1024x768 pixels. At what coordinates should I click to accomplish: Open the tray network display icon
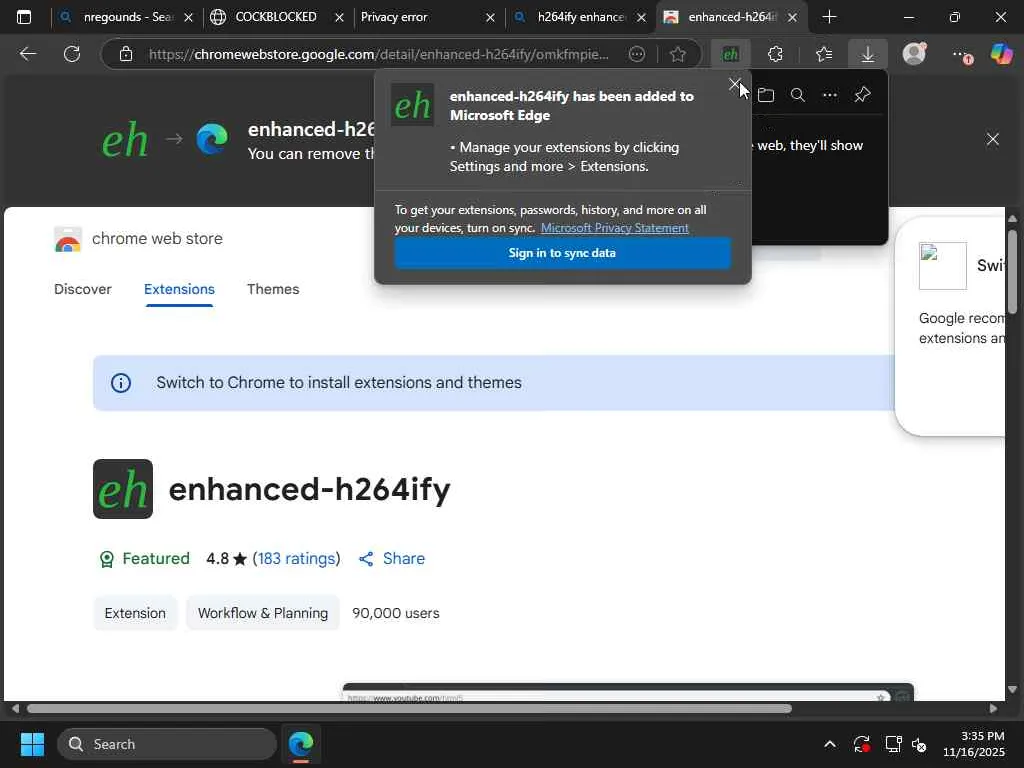pos(893,744)
